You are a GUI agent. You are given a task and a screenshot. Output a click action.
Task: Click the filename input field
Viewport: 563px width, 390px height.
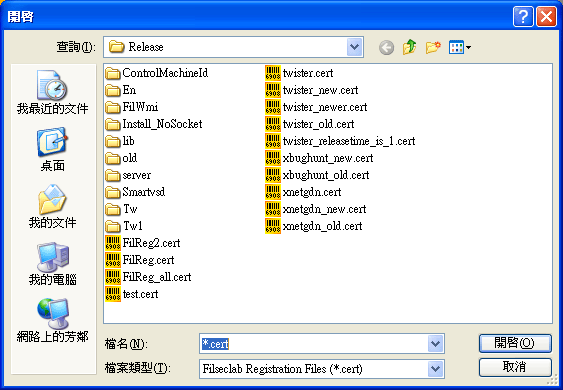(x=314, y=344)
